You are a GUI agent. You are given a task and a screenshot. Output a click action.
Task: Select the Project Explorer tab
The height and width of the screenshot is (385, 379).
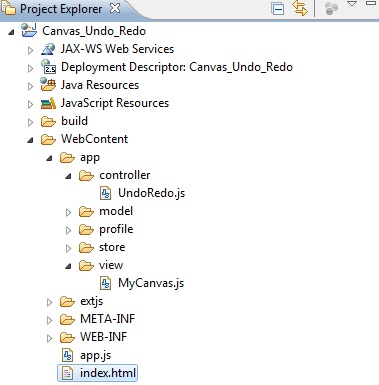pyautogui.click(x=61, y=9)
